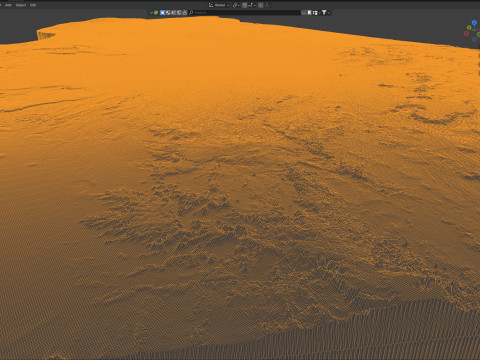Click the lower dark blue negative Z gizmo circle
This screenshot has height=360, width=480.
[x=474, y=40]
